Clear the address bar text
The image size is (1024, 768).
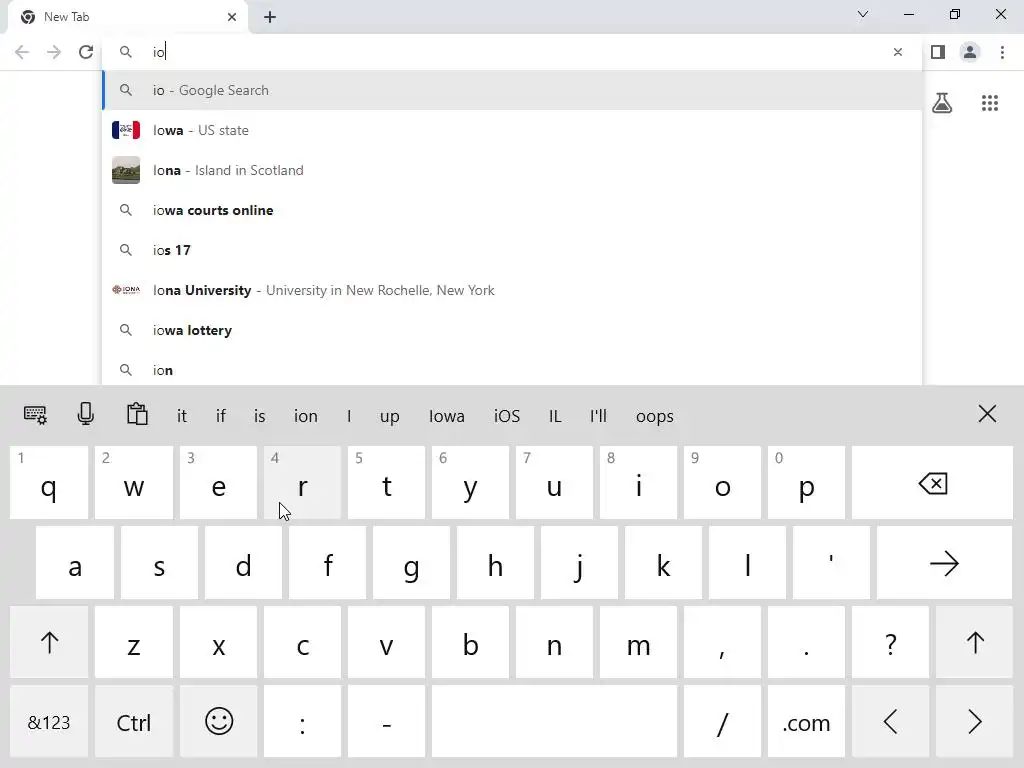[x=898, y=52]
